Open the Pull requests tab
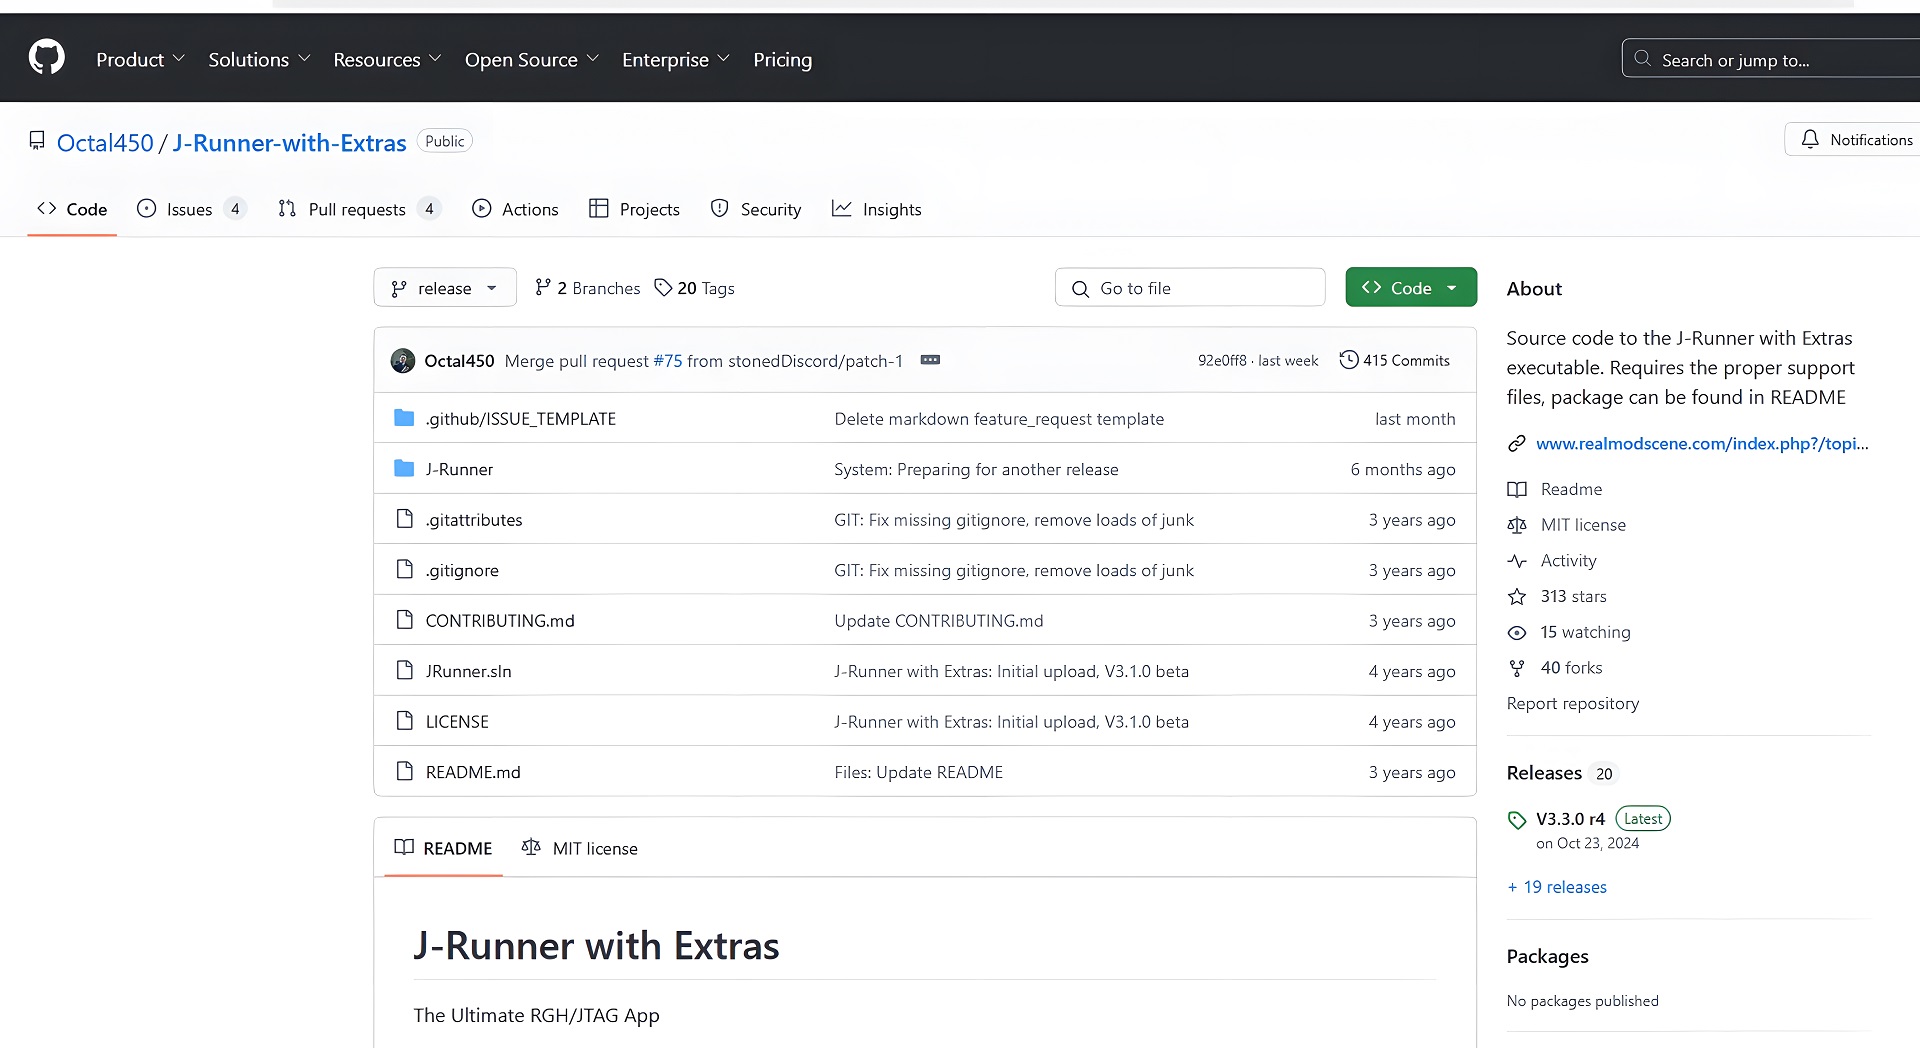 (358, 209)
